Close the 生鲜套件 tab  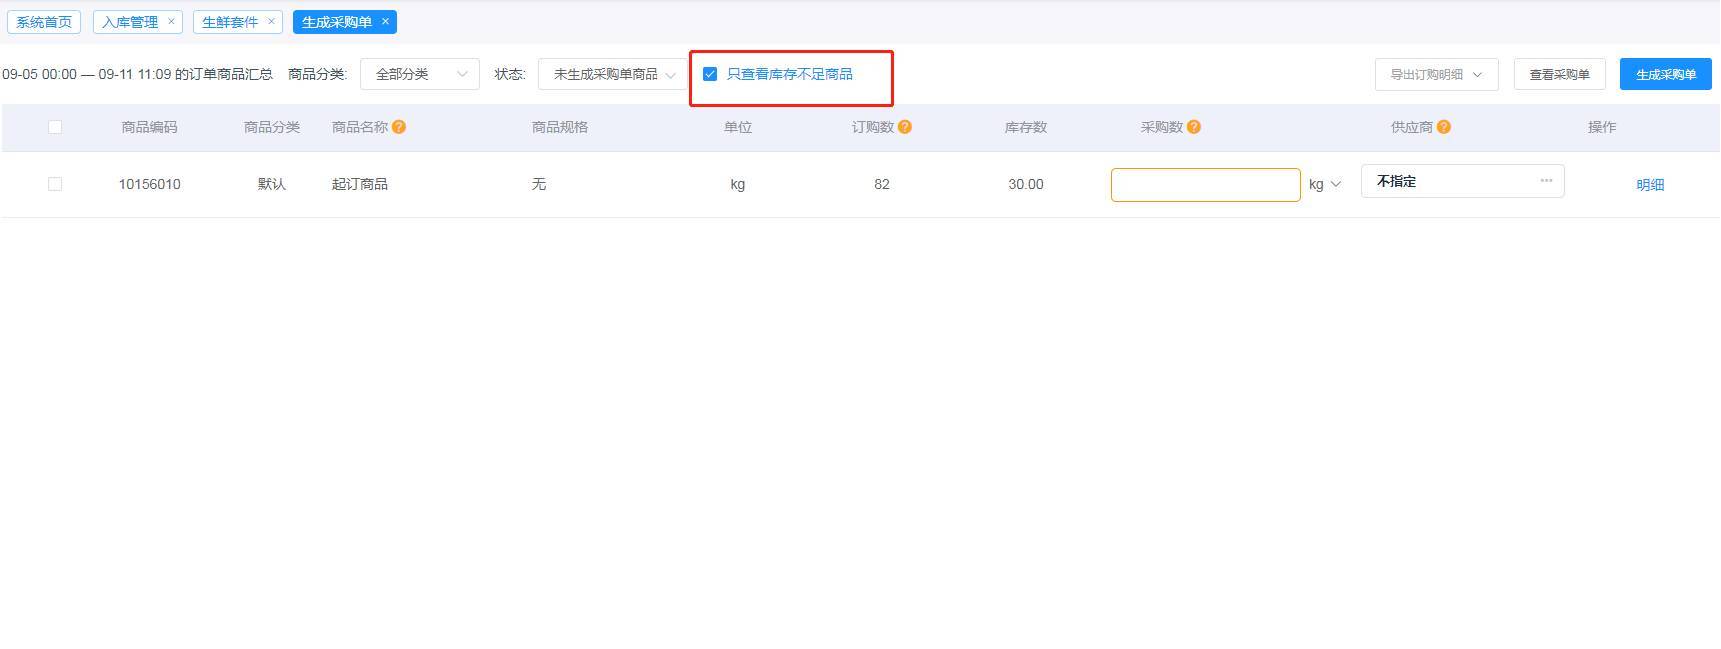(x=271, y=21)
